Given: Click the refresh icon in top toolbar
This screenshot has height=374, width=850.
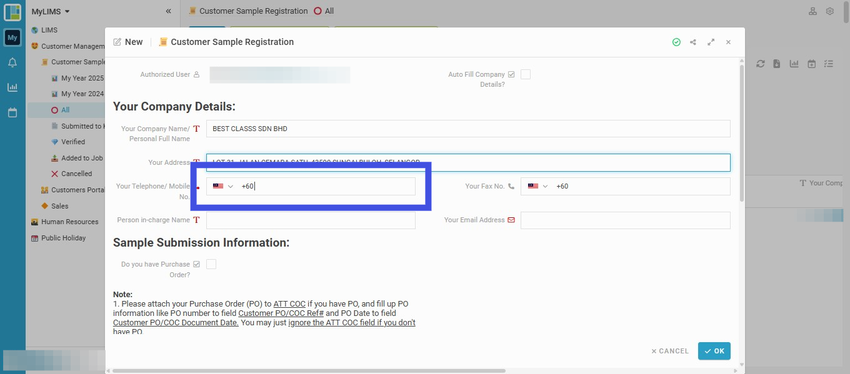Looking at the screenshot, I should [761, 64].
